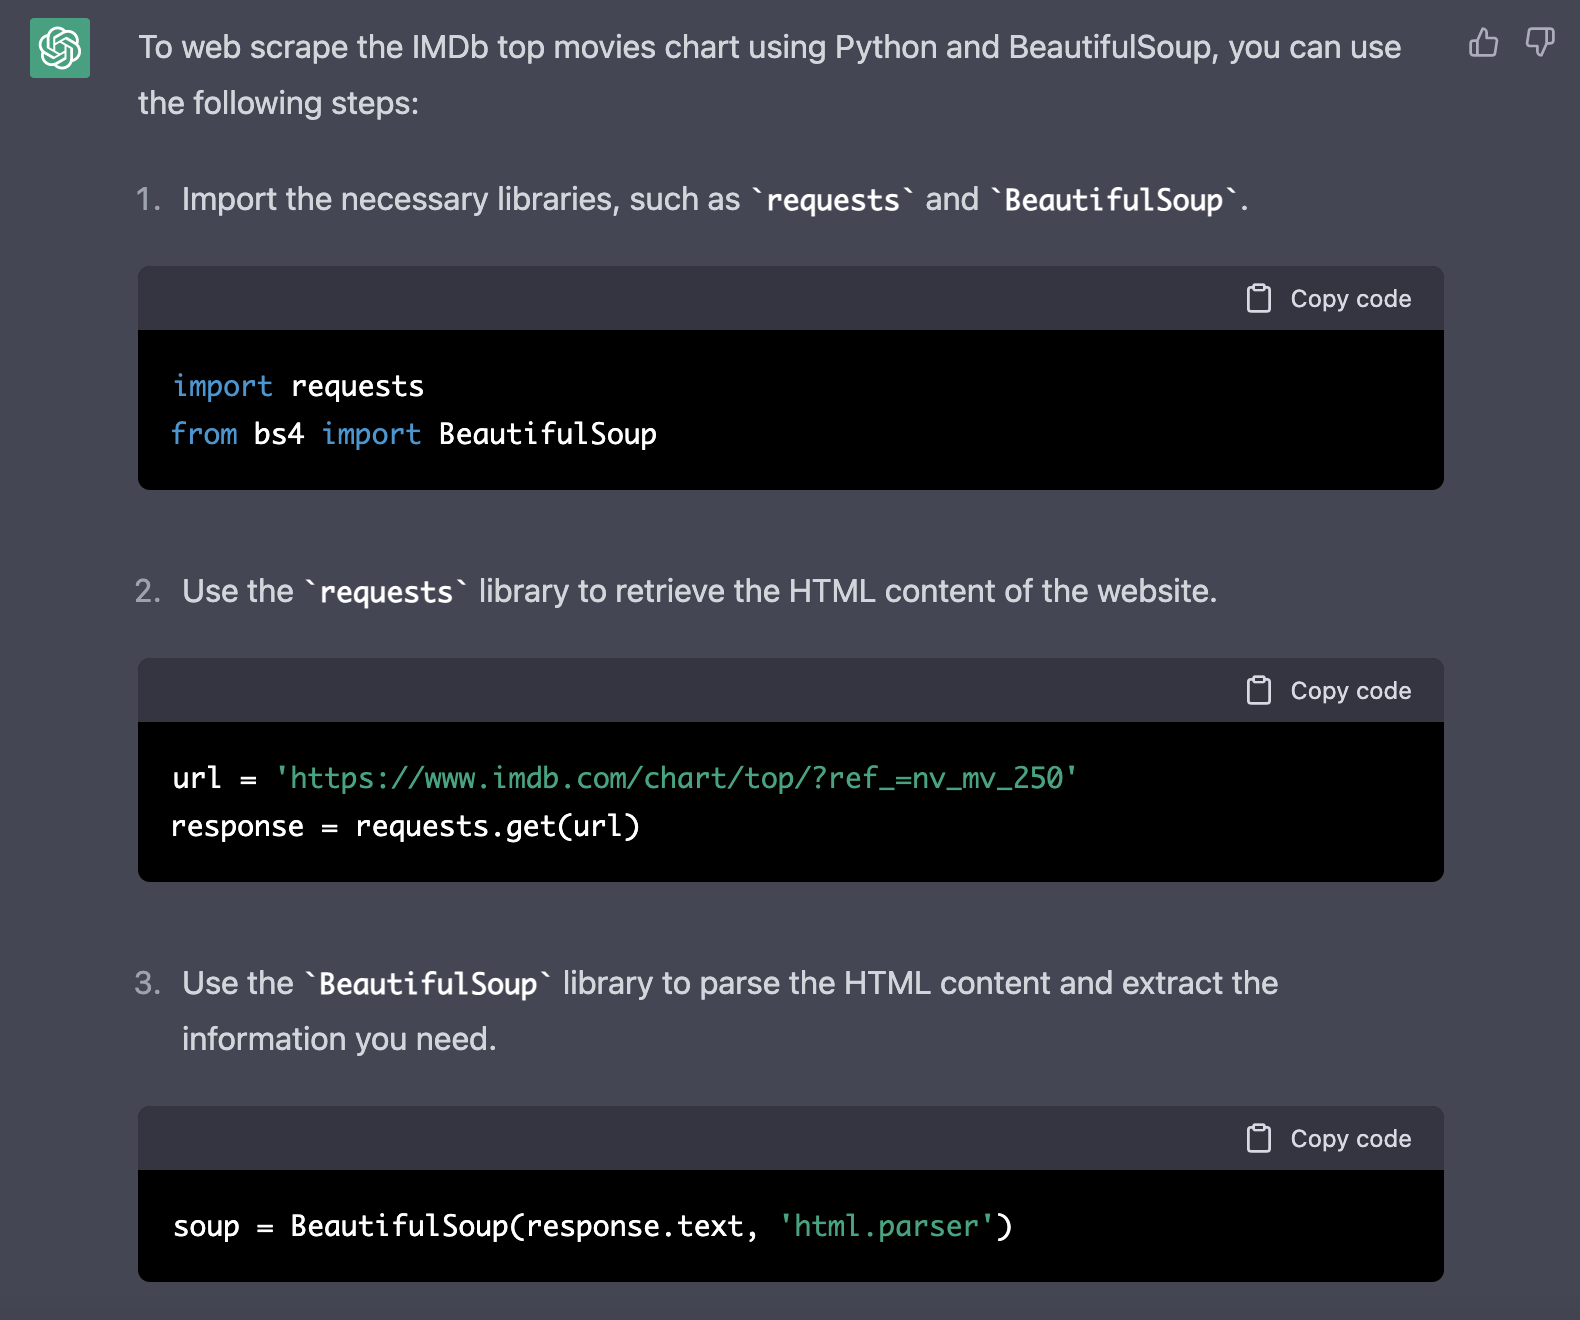Click step 3 text about parsing HTML content
This screenshot has height=1320, width=1580.
point(730,1011)
